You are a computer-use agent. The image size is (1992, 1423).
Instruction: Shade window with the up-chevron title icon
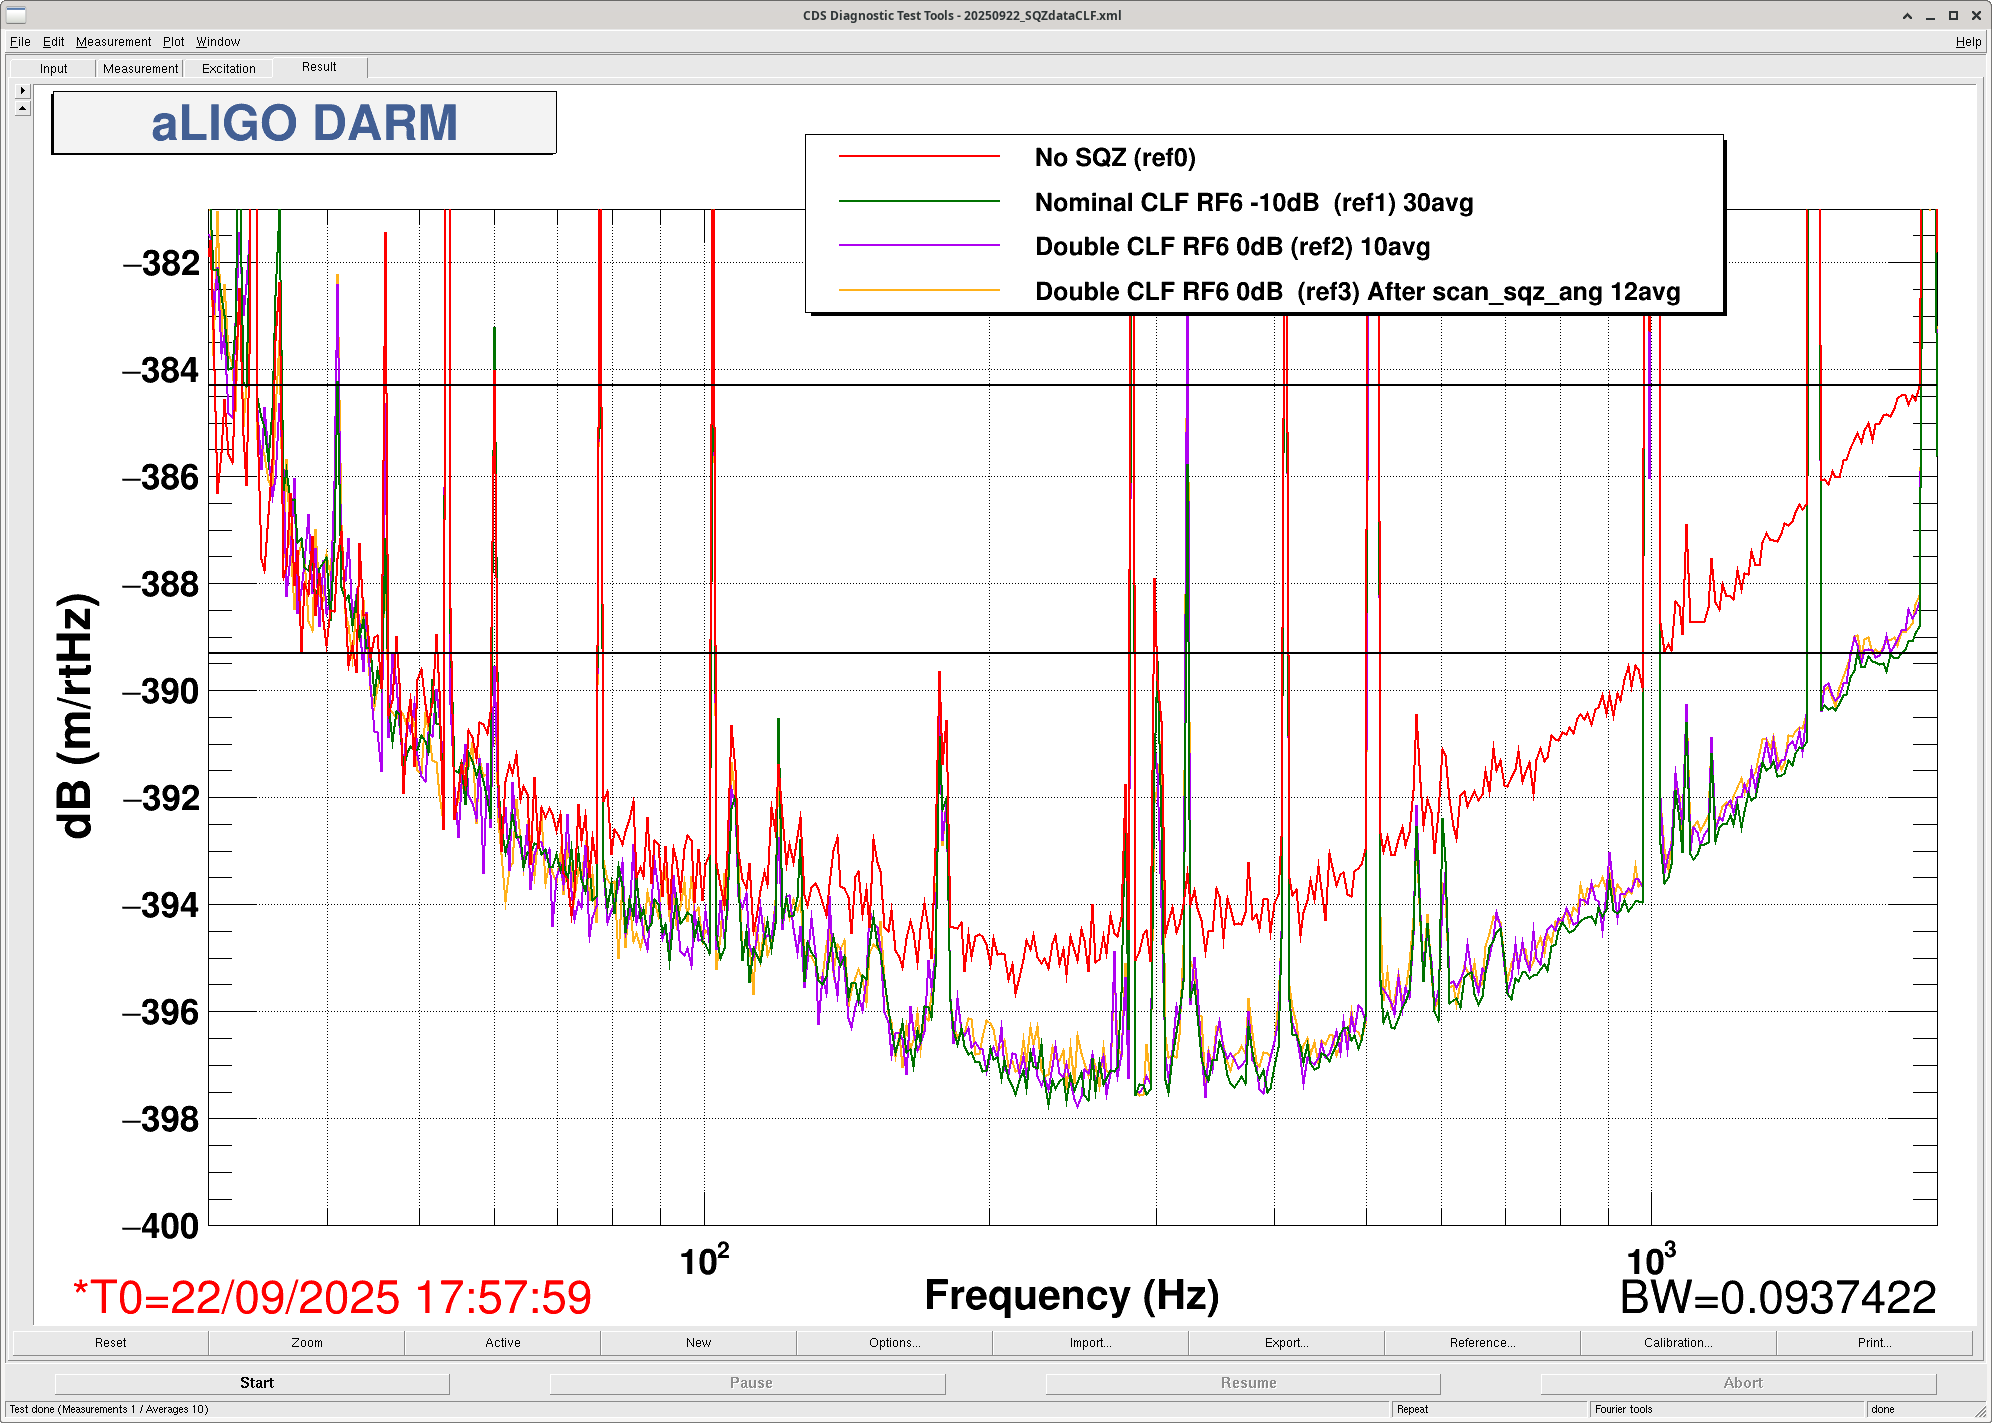[1906, 15]
